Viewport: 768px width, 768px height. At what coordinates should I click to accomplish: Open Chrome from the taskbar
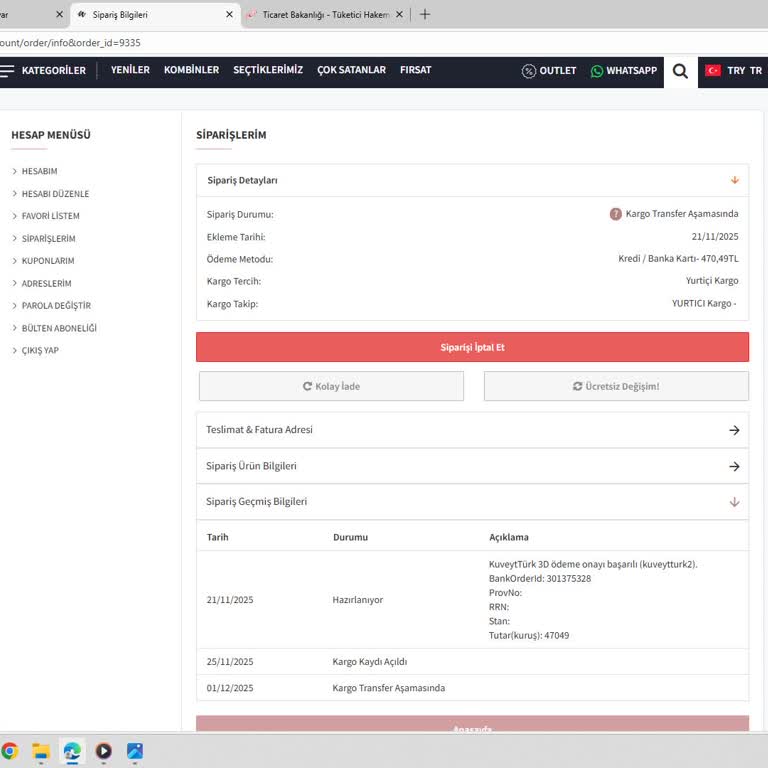(10, 751)
